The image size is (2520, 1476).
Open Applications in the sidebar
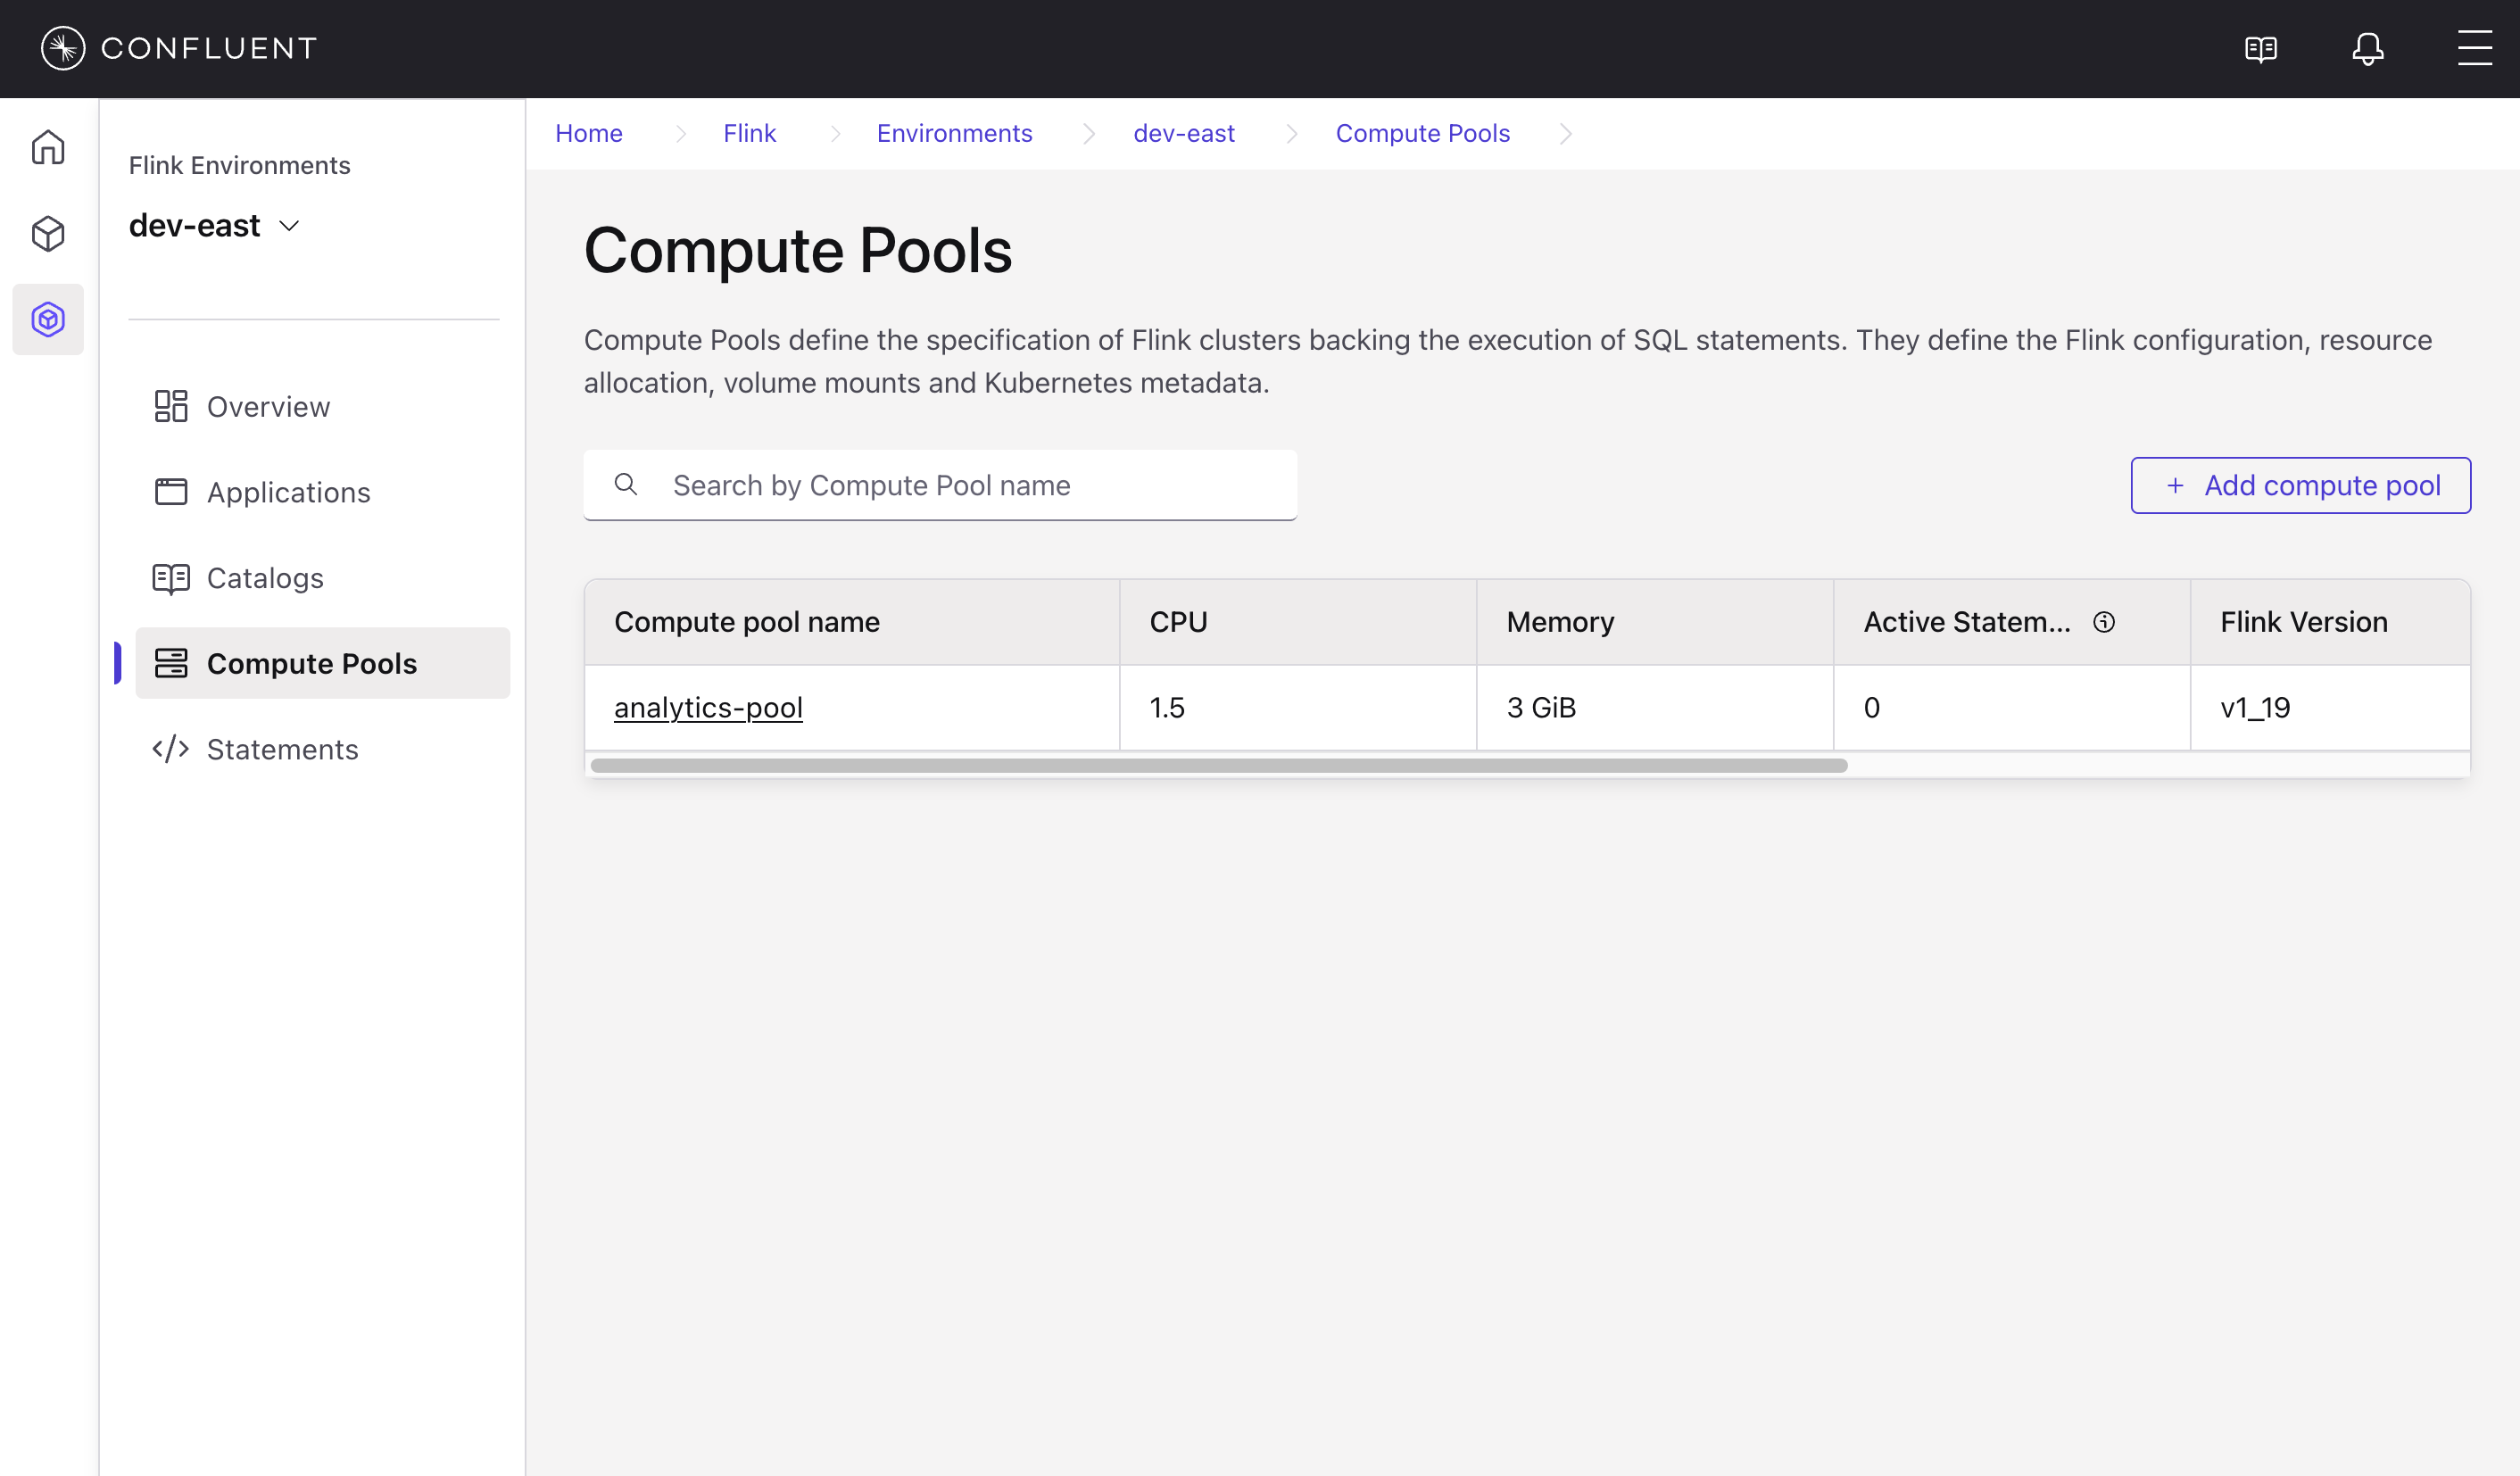(x=288, y=492)
